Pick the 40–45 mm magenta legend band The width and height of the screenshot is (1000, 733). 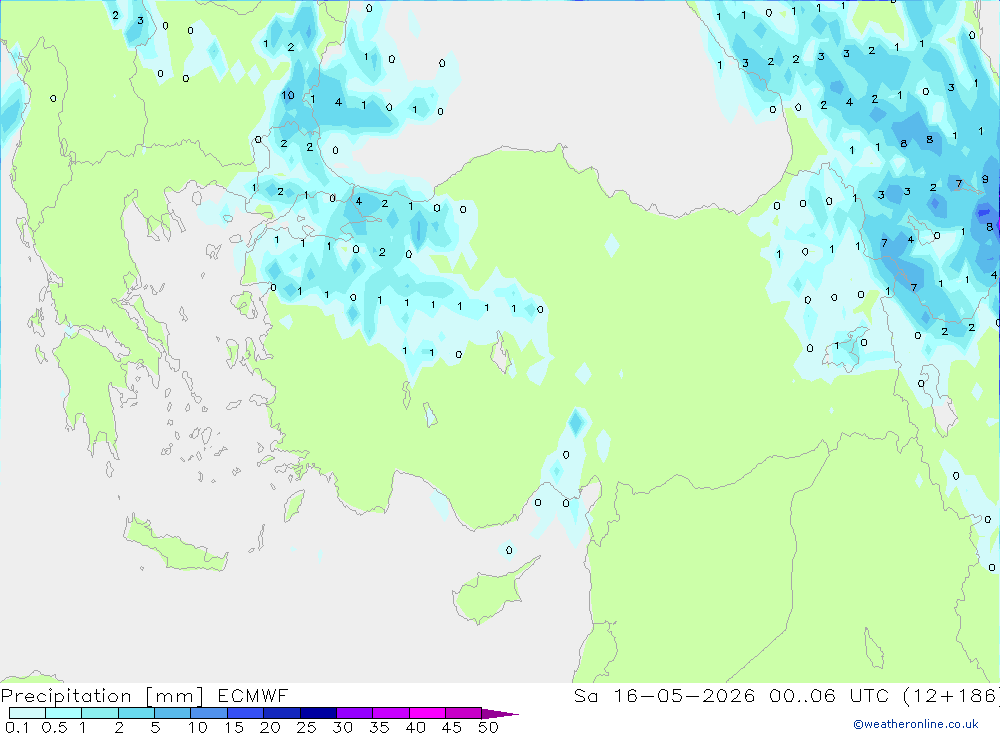tap(427, 713)
